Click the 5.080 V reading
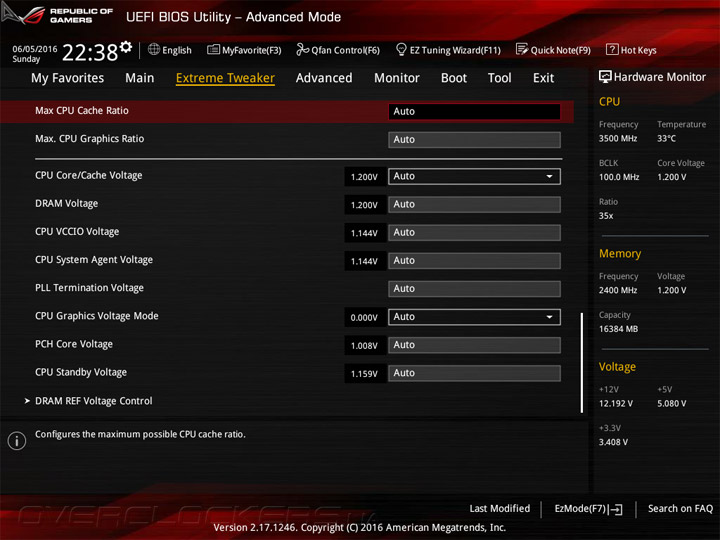This screenshot has height=540, width=720. [671, 403]
